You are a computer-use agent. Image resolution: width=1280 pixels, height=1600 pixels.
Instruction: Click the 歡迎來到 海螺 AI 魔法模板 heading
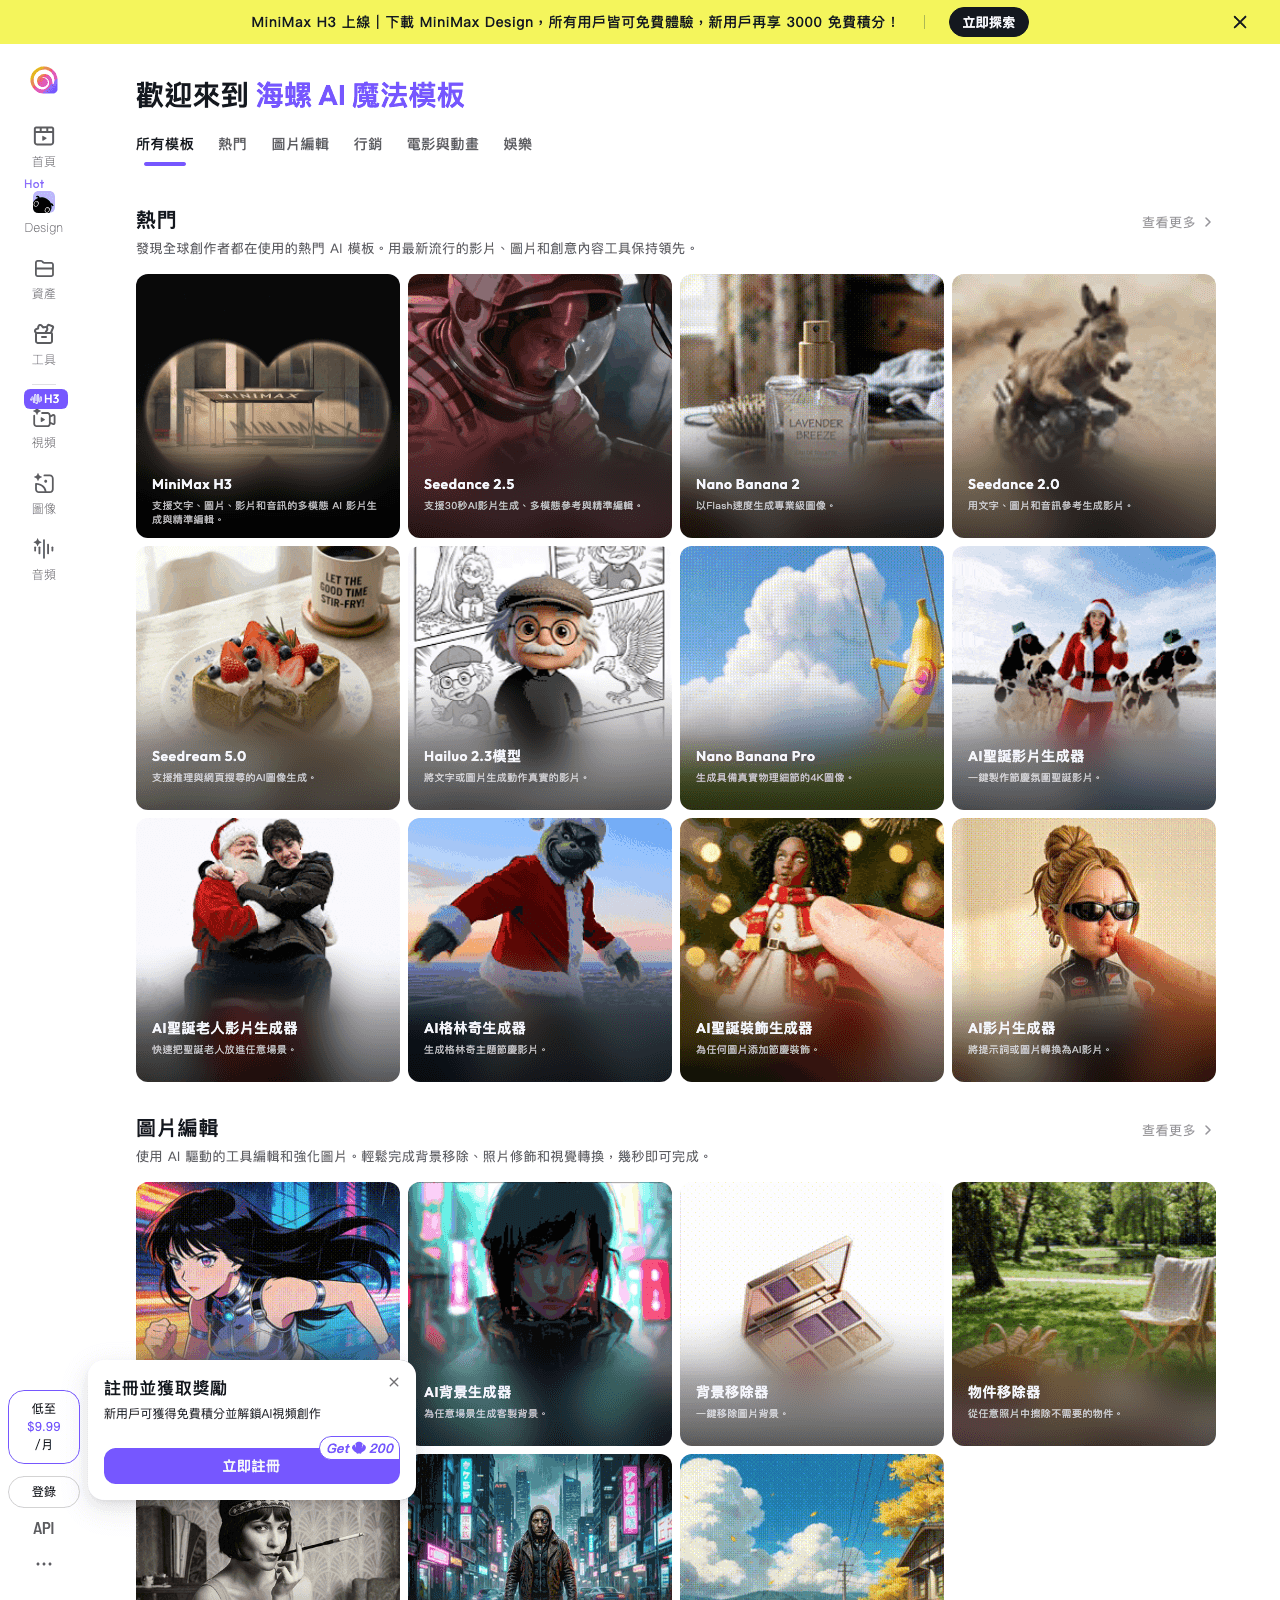click(x=300, y=95)
